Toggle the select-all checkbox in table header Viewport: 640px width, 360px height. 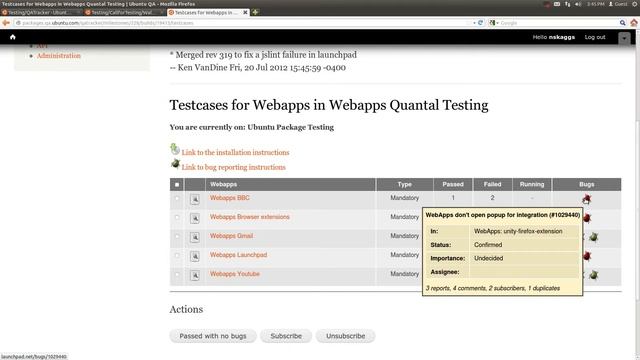[x=177, y=184]
